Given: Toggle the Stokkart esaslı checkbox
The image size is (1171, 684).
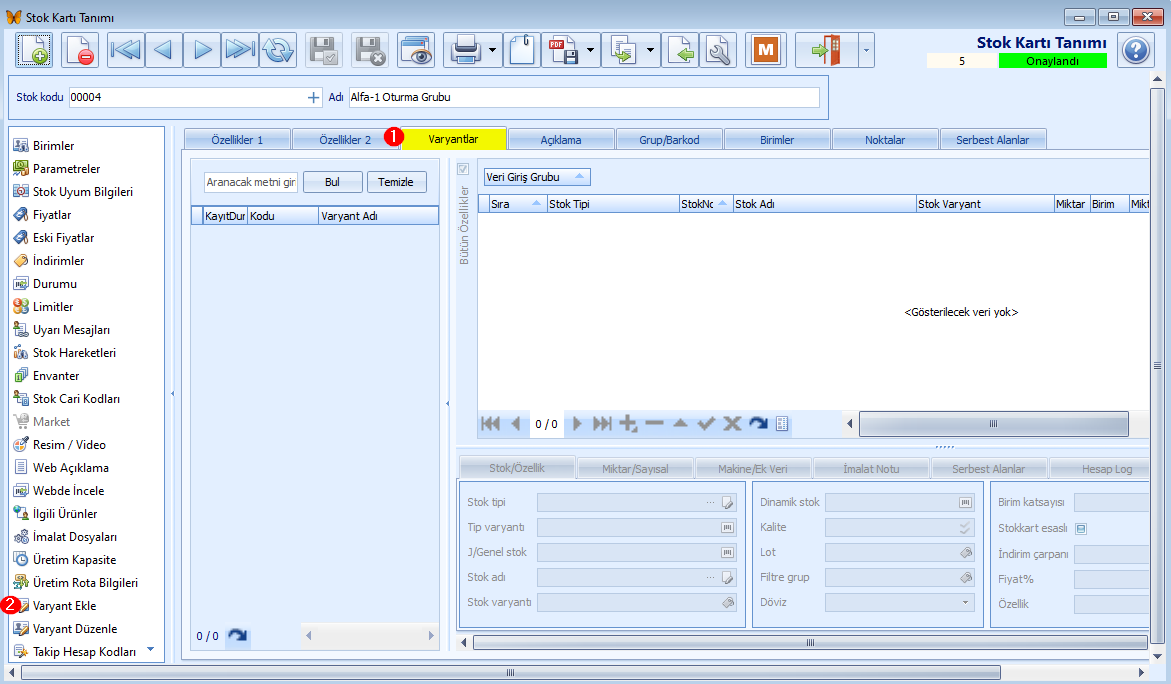Looking at the screenshot, I should coord(1081,528).
